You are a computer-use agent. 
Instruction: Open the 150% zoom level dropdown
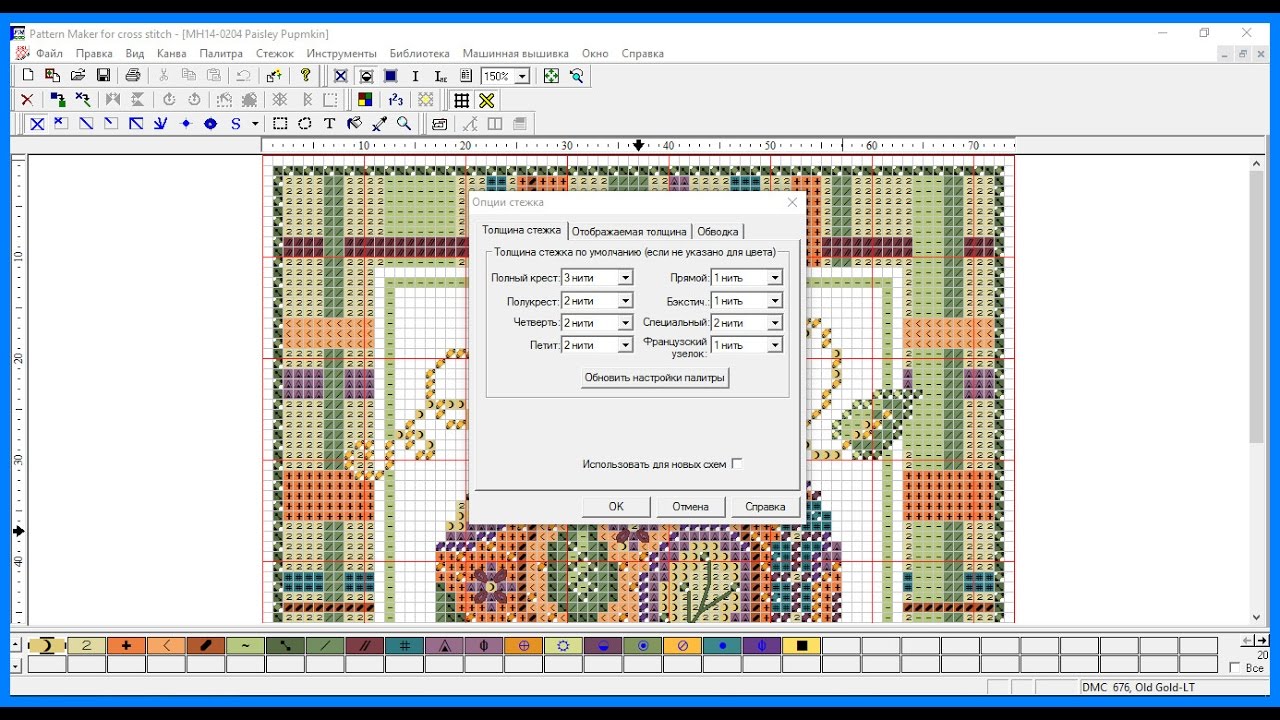pyautogui.click(x=522, y=76)
